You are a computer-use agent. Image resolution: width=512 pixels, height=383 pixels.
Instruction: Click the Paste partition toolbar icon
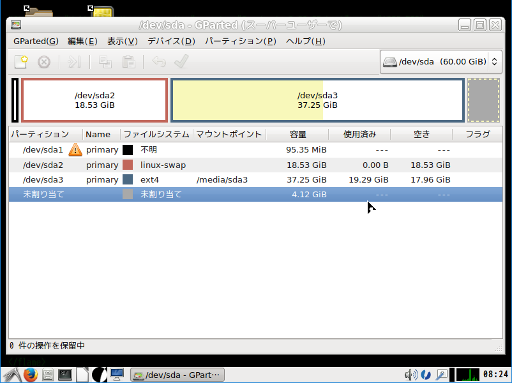128,62
